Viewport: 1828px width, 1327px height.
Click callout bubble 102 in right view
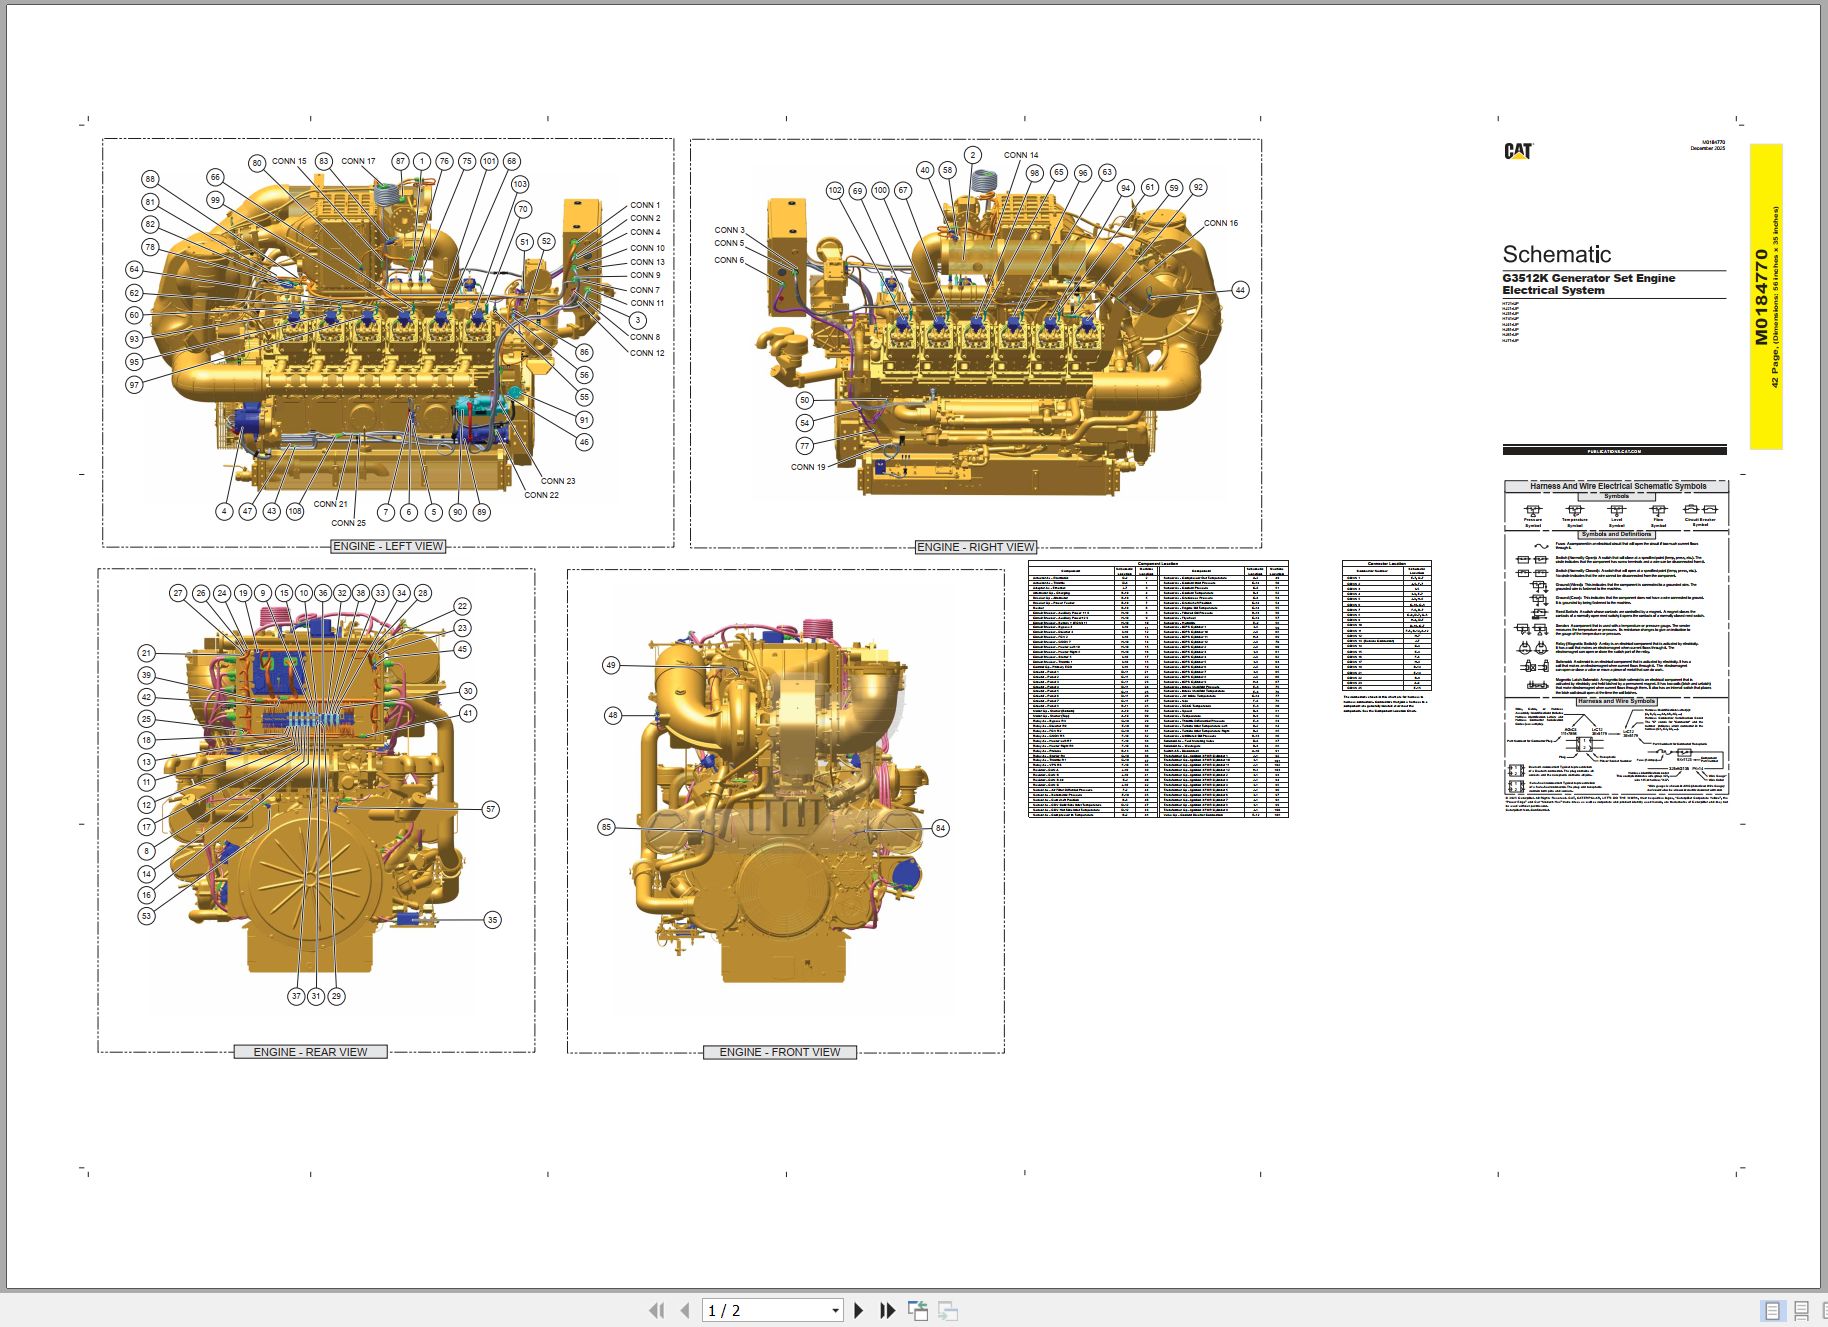tap(835, 190)
